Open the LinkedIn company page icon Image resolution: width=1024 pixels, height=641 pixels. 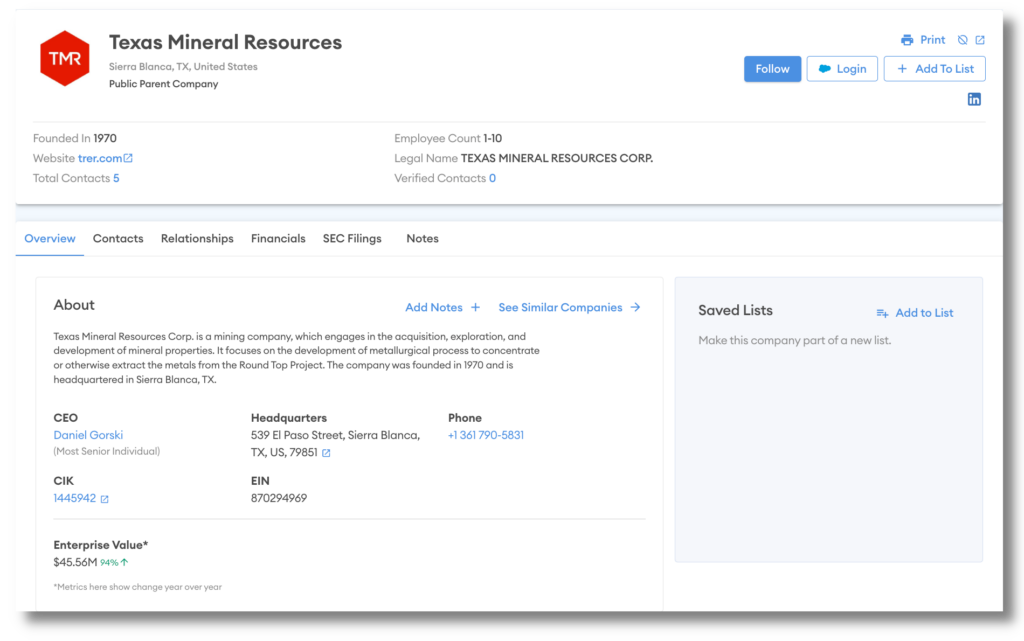point(974,99)
